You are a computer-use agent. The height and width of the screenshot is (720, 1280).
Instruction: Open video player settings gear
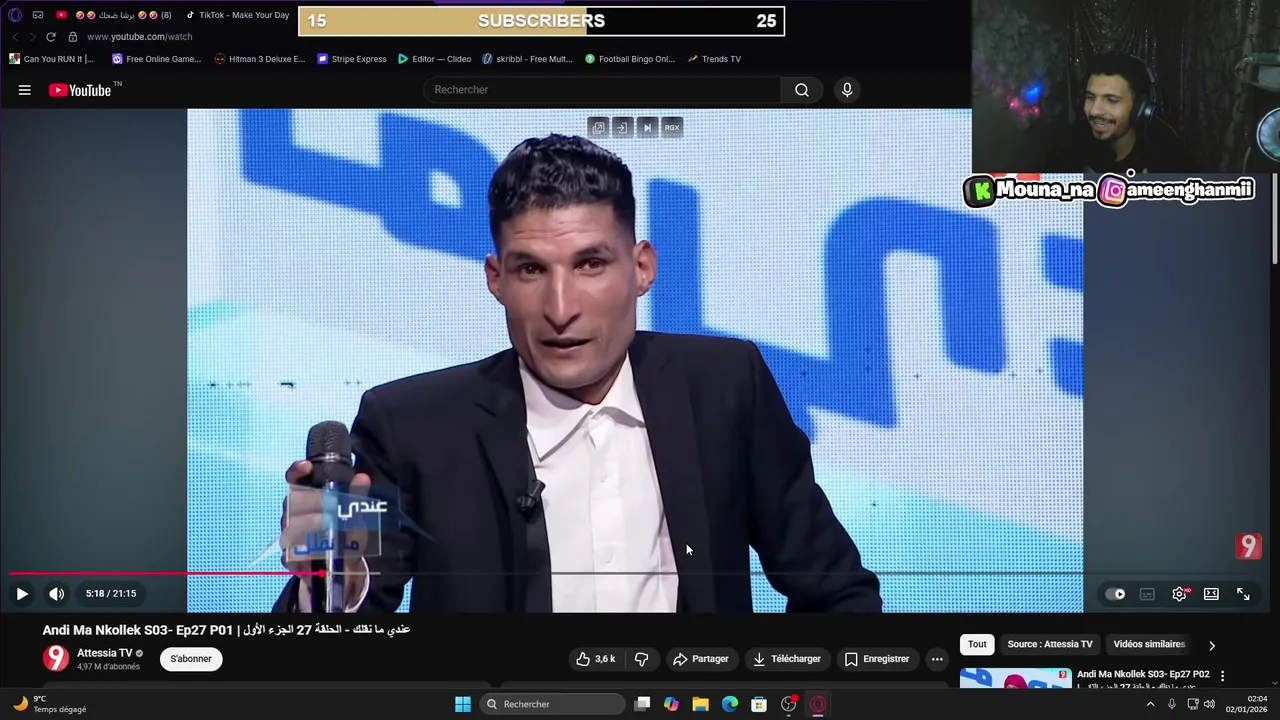[x=1180, y=594]
